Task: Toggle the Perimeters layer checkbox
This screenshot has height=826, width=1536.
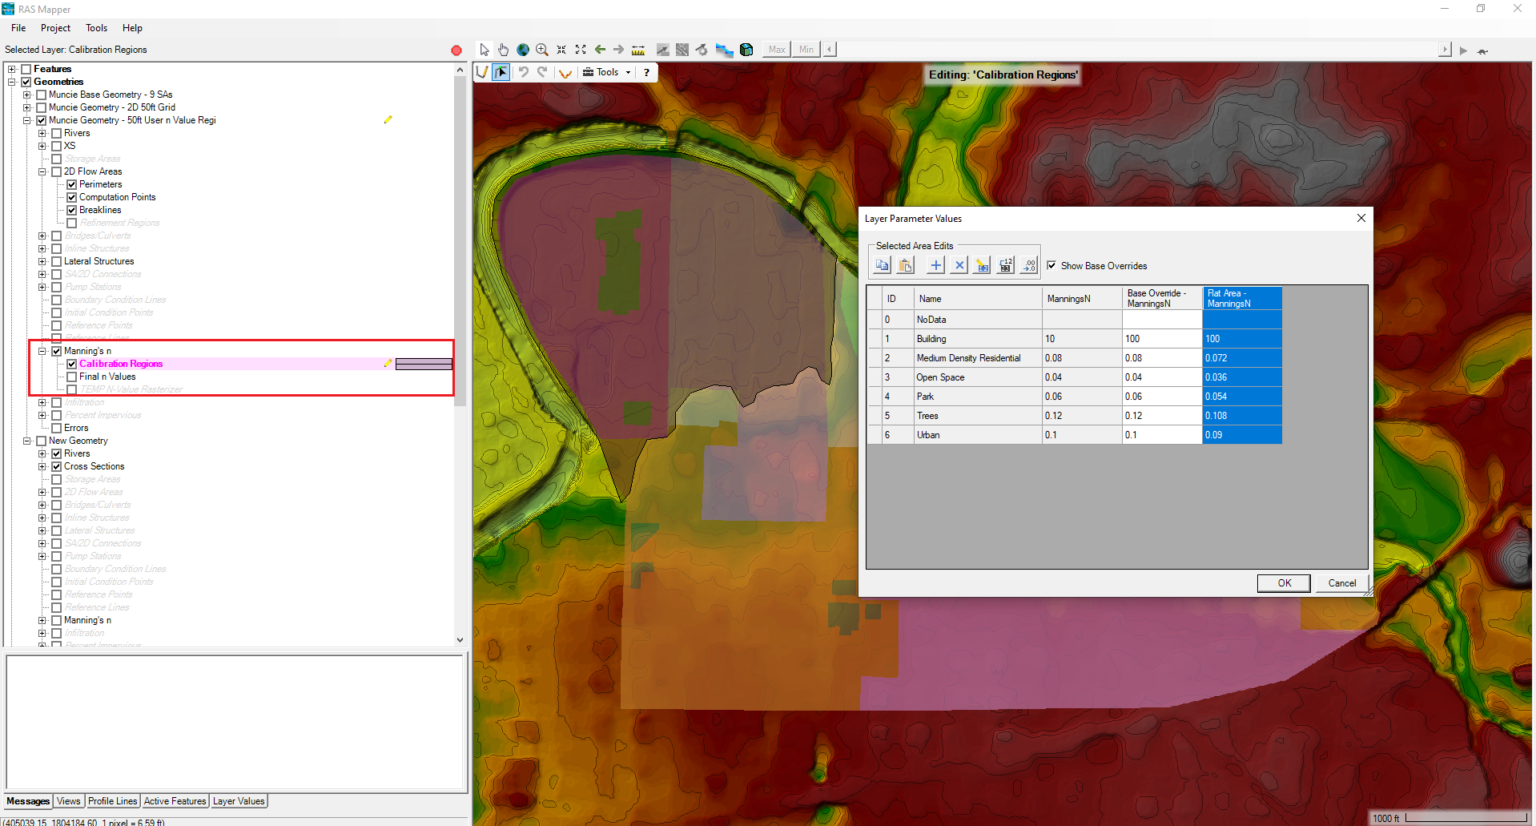Action: [x=72, y=184]
